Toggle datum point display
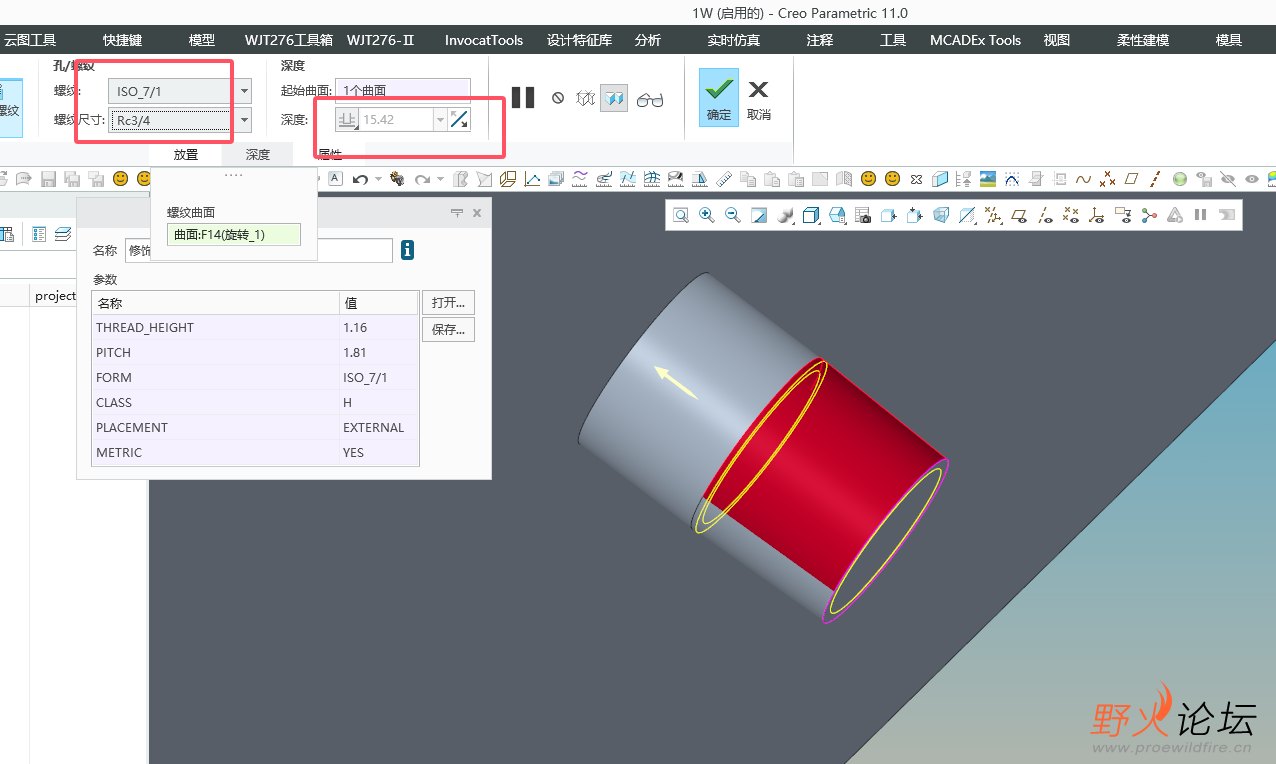The image size is (1276, 764). [1071, 215]
